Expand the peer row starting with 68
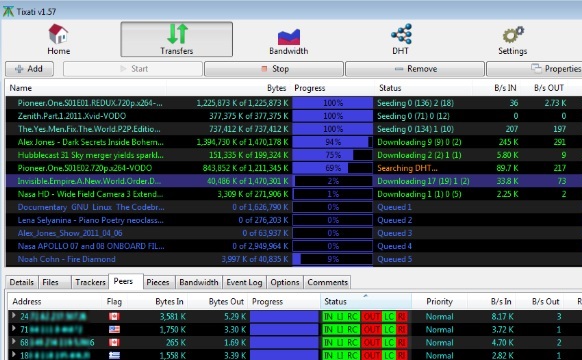This screenshot has width=582, height=360. point(14,341)
